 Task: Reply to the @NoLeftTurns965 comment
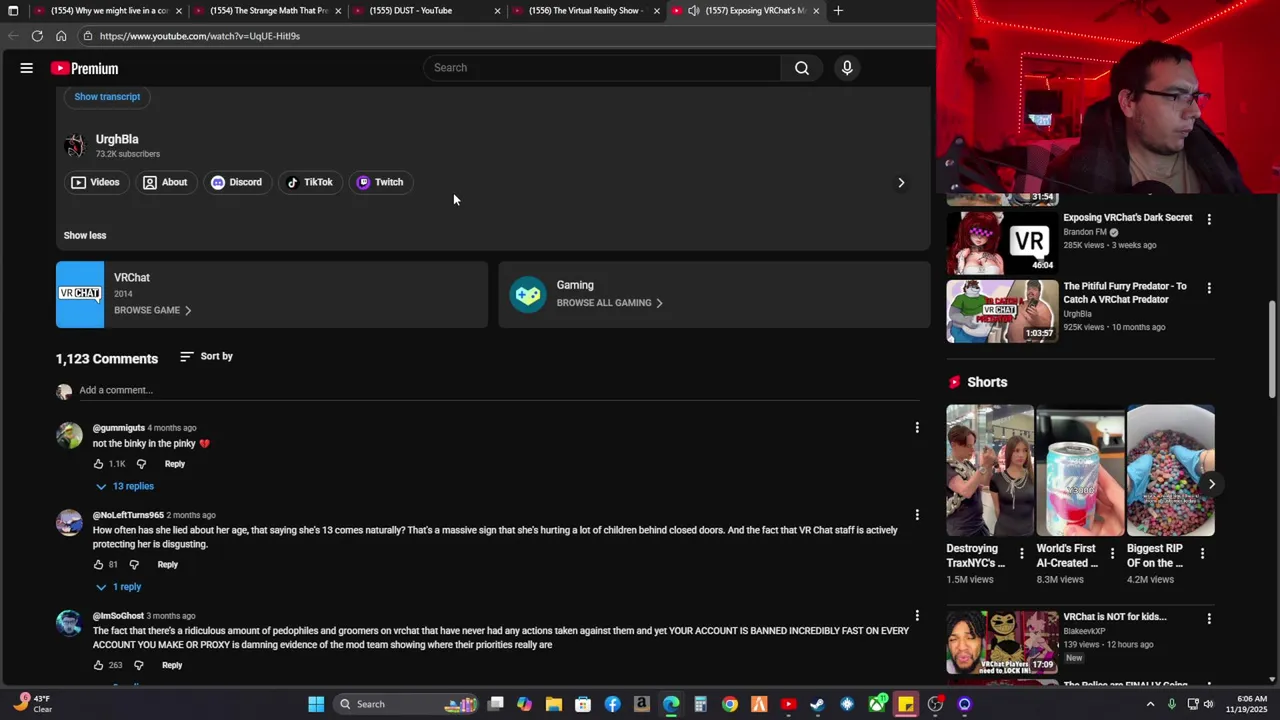coord(168,565)
